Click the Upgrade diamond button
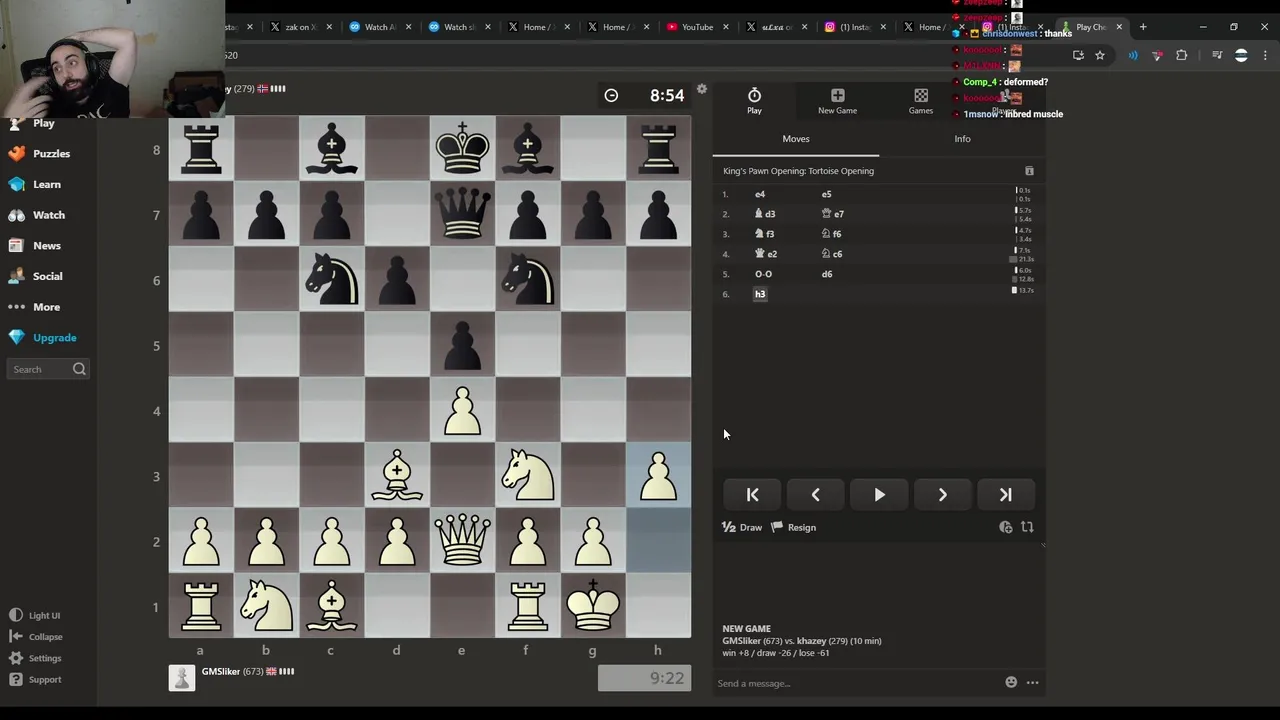The height and width of the screenshot is (720, 1280). click(43, 338)
